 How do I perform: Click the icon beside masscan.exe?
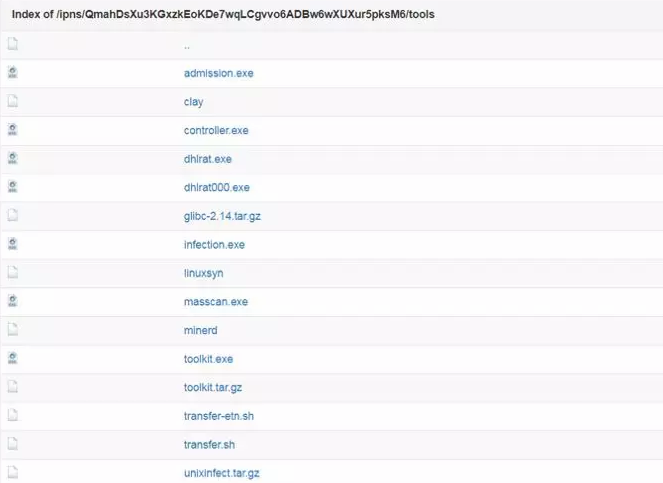pyautogui.click(x=13, y=301)
